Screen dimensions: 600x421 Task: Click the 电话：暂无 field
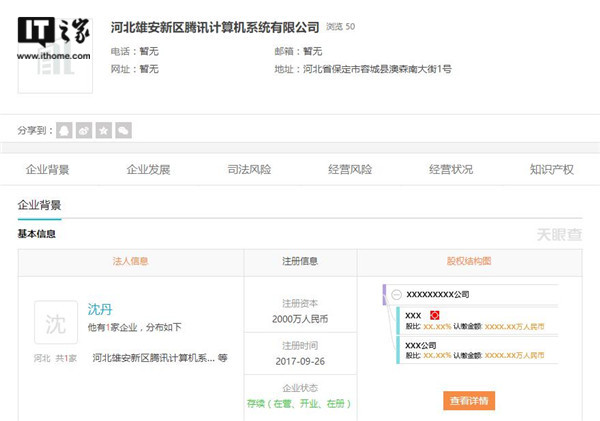coord(135,51)
